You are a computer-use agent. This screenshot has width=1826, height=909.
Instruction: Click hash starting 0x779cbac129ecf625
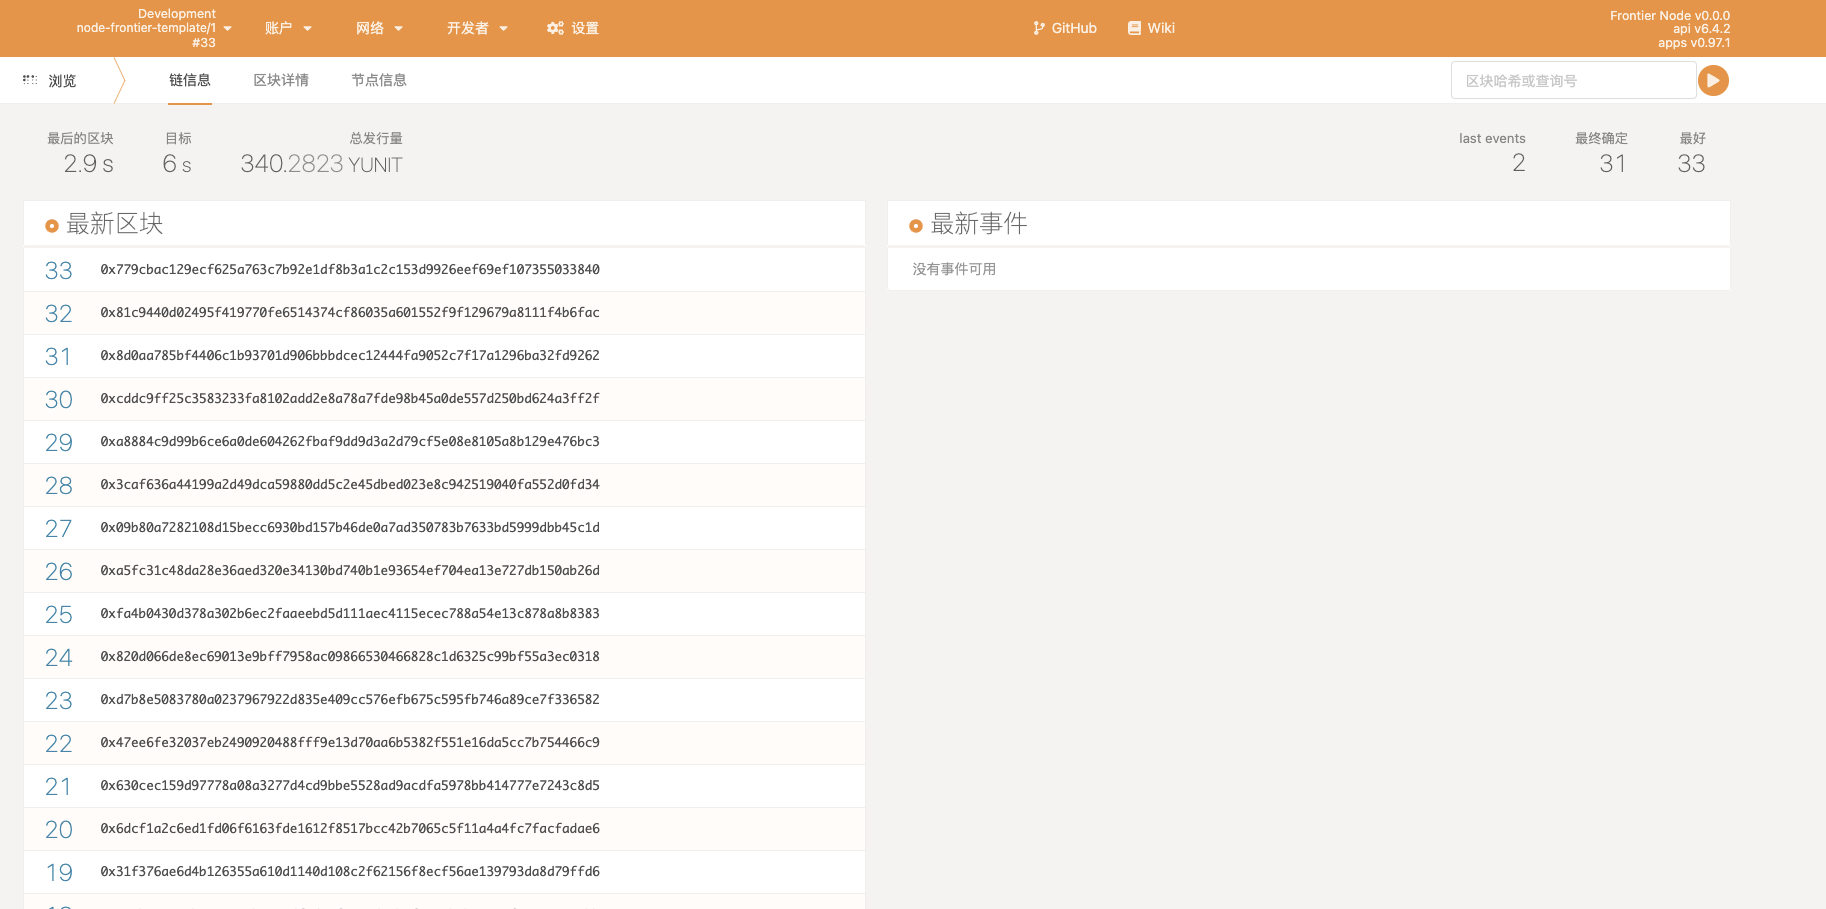(x=350, y=269)
